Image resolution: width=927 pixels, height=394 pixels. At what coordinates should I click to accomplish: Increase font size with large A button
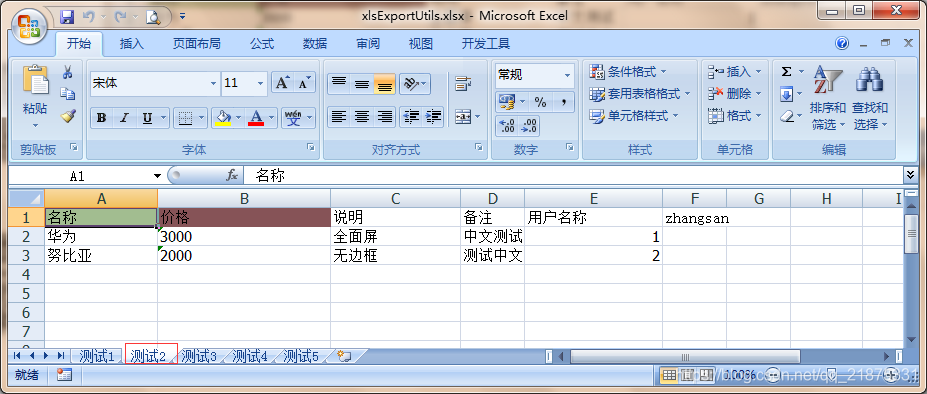click(282, 83)
